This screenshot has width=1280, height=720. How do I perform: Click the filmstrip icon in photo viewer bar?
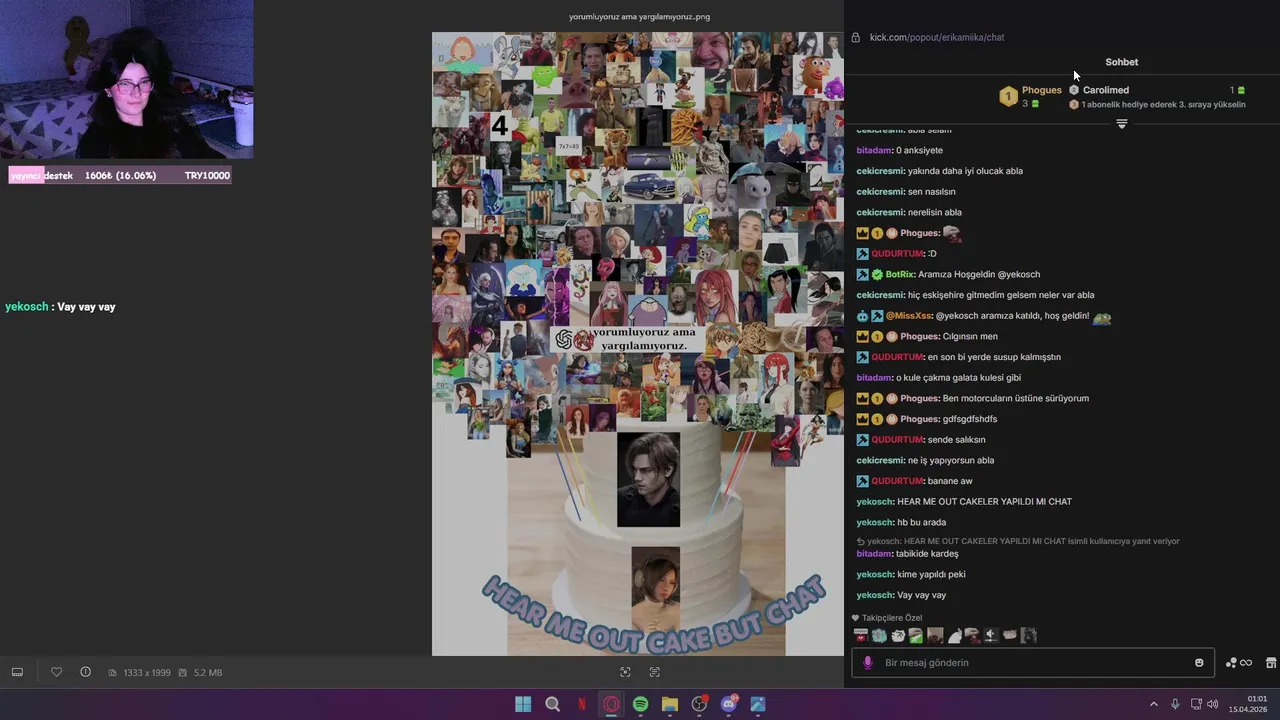click(17, 672)
